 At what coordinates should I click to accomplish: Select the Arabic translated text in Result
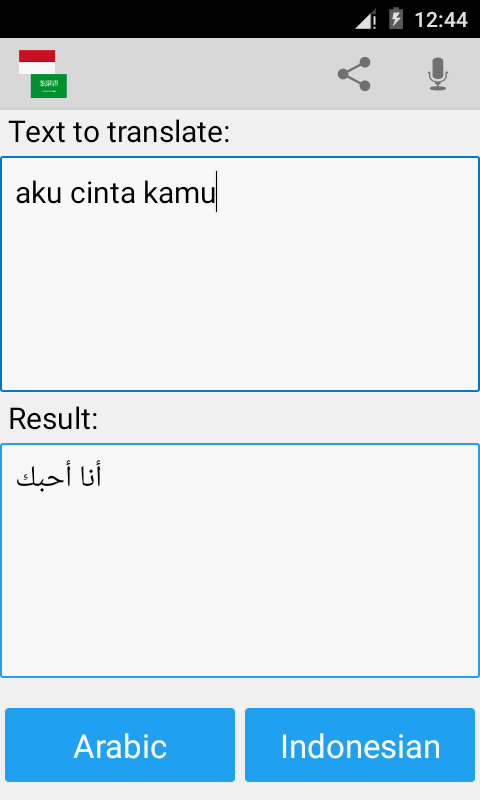click(x=59, y=476)
